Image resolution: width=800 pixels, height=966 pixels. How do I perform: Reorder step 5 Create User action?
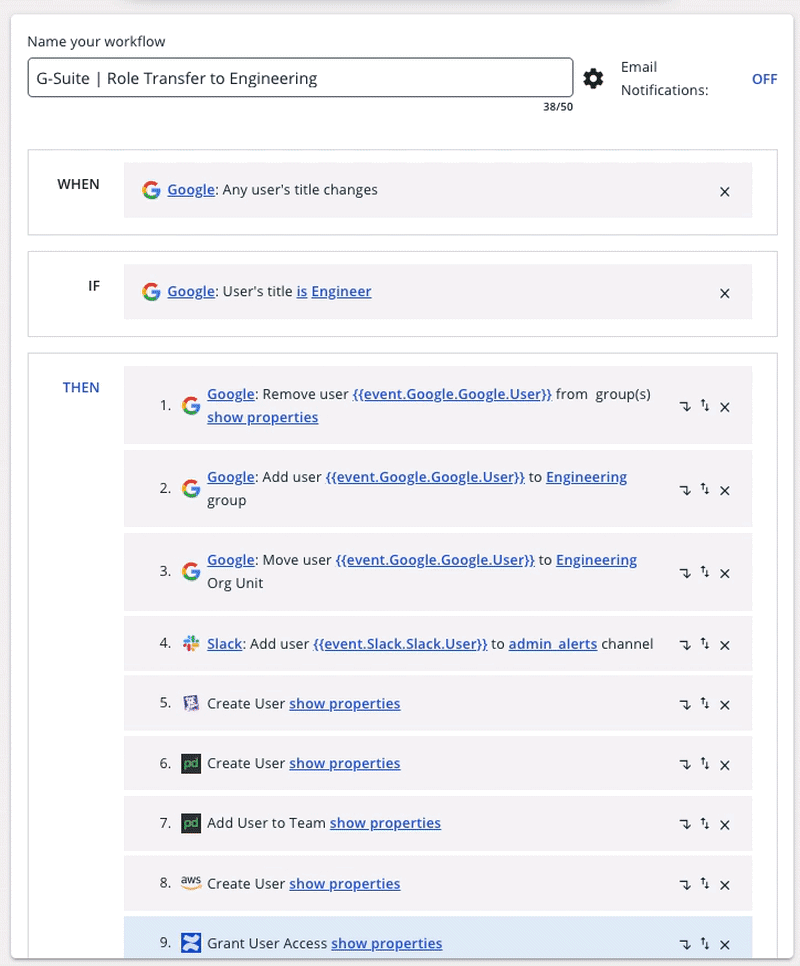pos(705,704)
